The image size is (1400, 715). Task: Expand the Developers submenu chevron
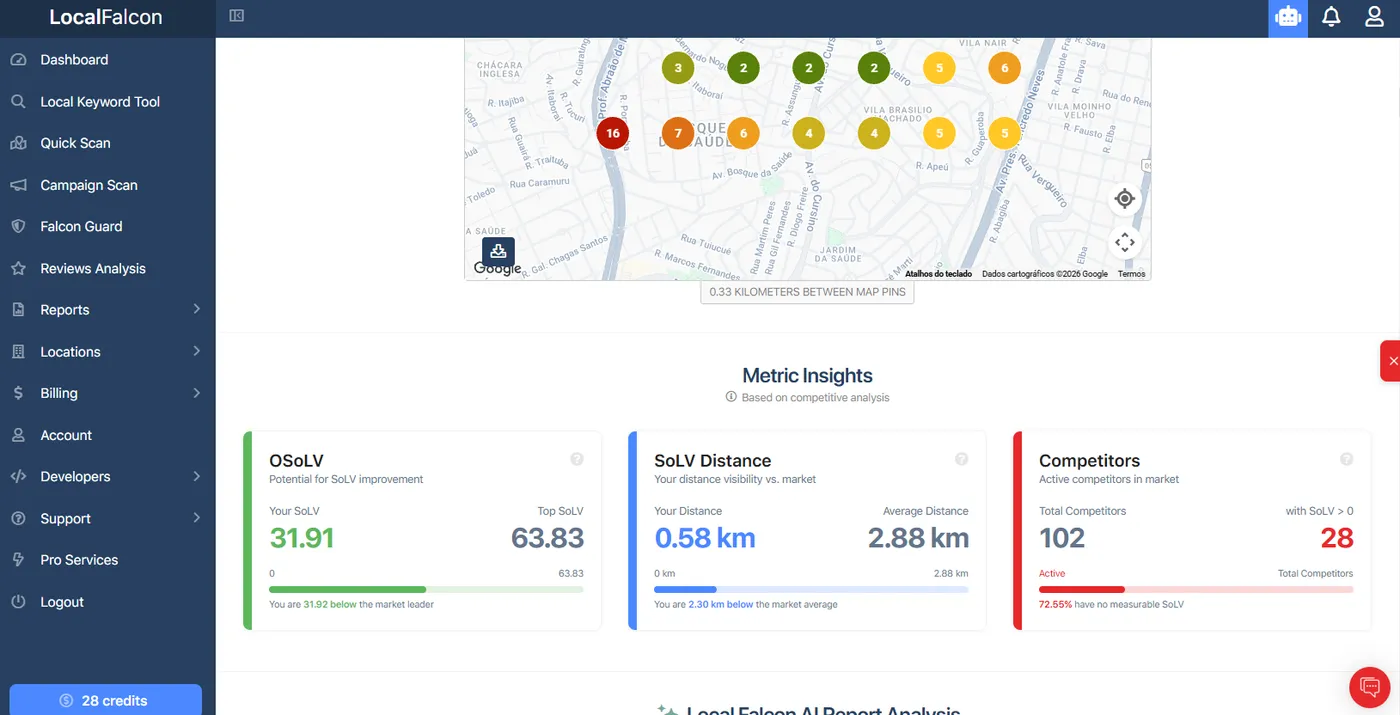coord(197,477)
